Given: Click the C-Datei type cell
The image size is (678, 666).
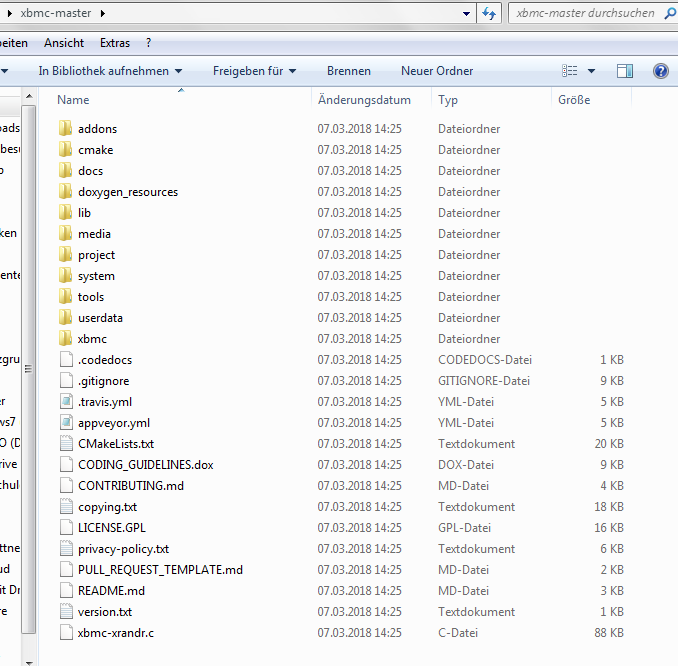Looking at the screenshot, I should 458,633.
